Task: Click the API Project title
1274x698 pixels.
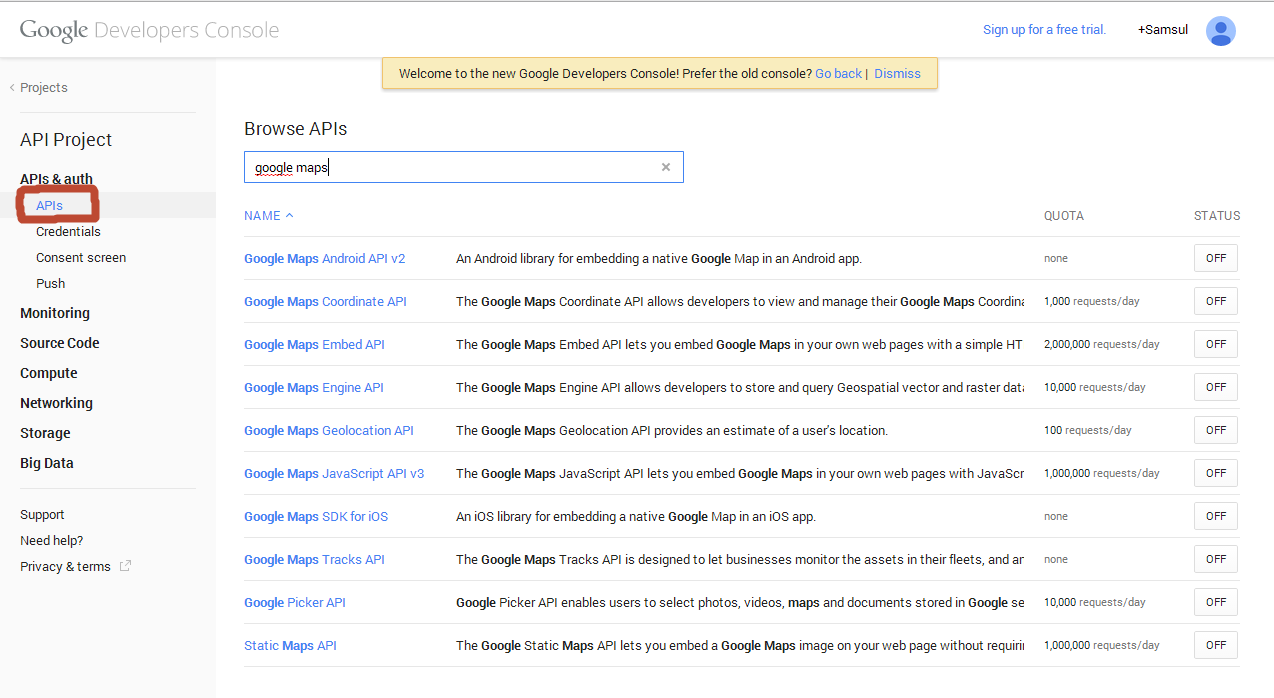Action: (x=66, y=140)
